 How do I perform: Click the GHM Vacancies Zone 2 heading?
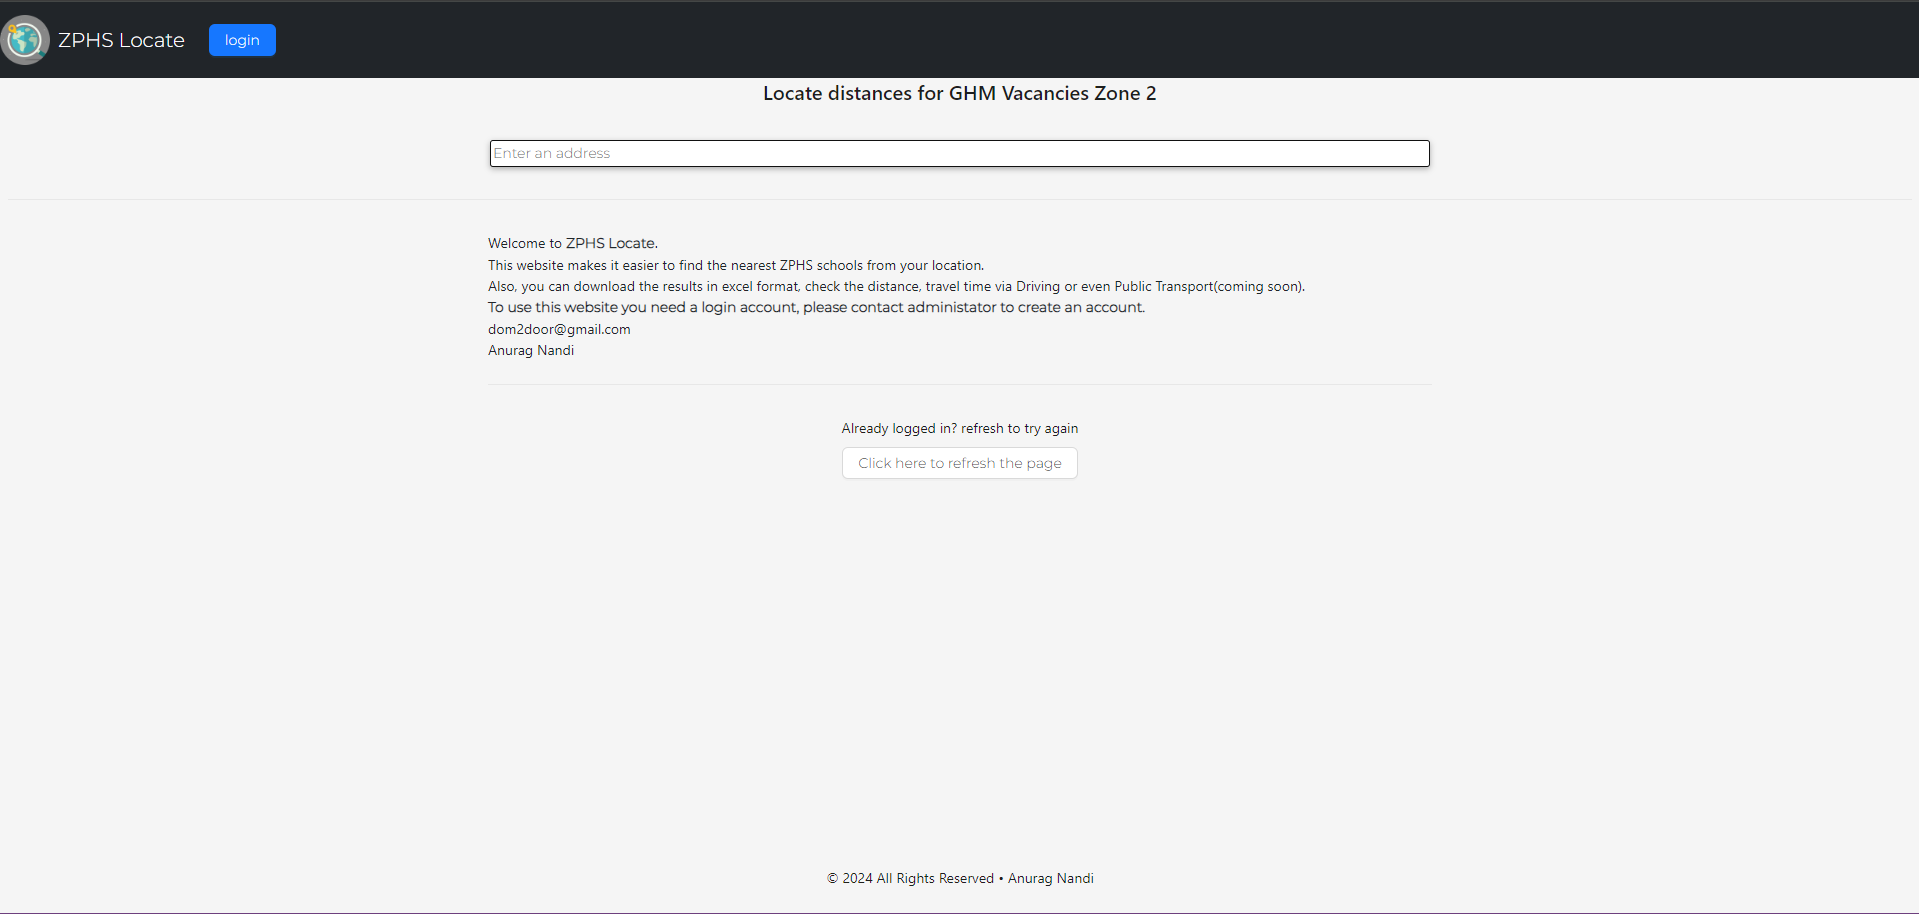pos(959,93)
